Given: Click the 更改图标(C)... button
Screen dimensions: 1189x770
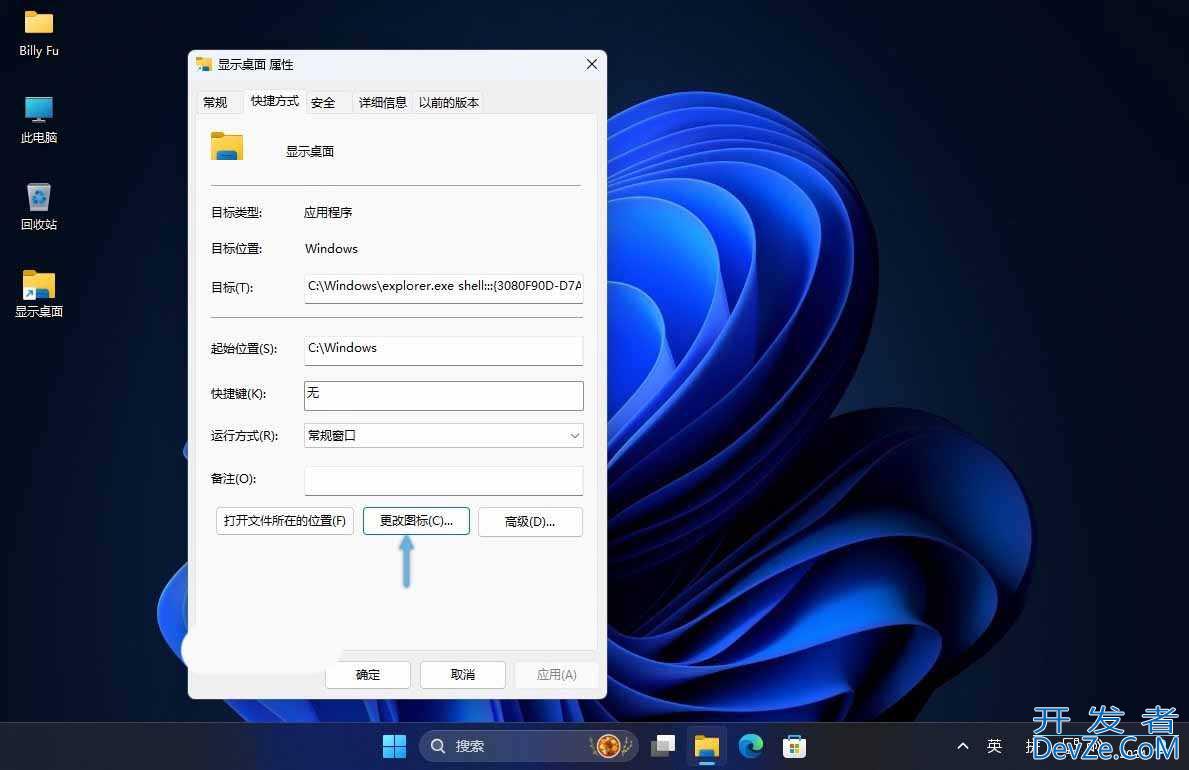Looking at the screenshot, I should coord(416,521).
